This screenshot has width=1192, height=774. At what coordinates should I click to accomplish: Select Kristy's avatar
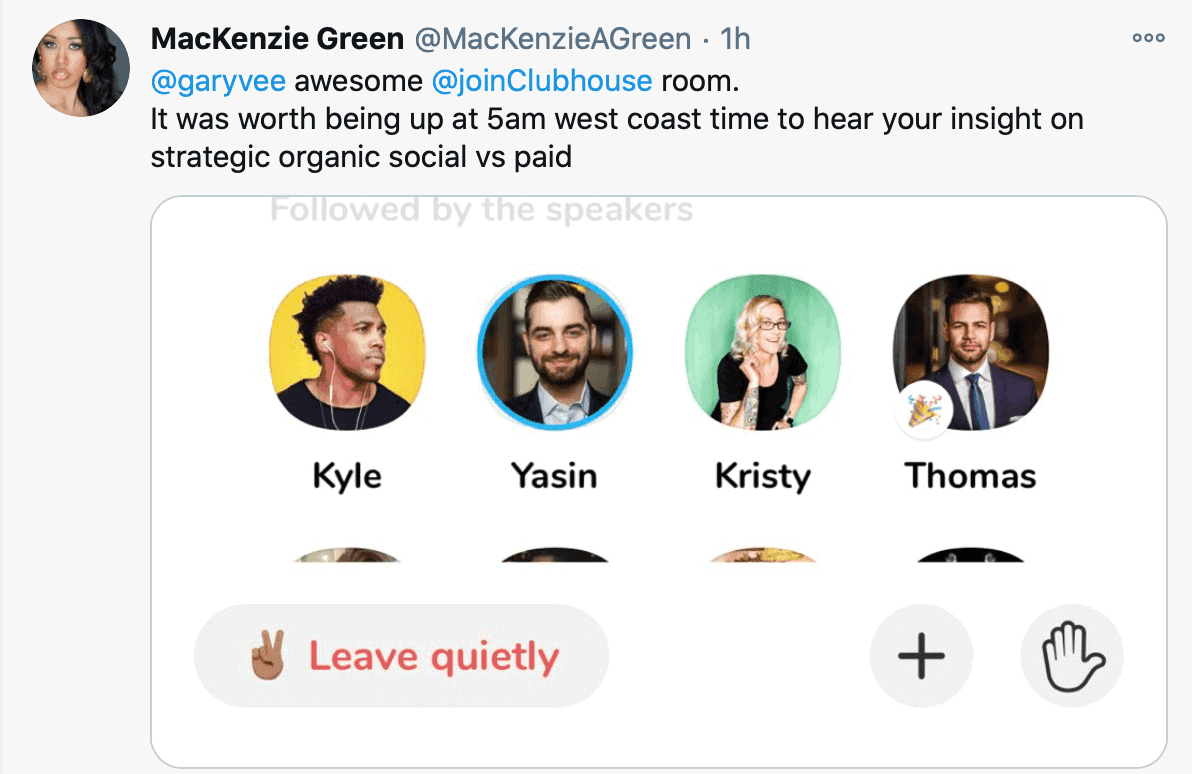click(763, 352)
